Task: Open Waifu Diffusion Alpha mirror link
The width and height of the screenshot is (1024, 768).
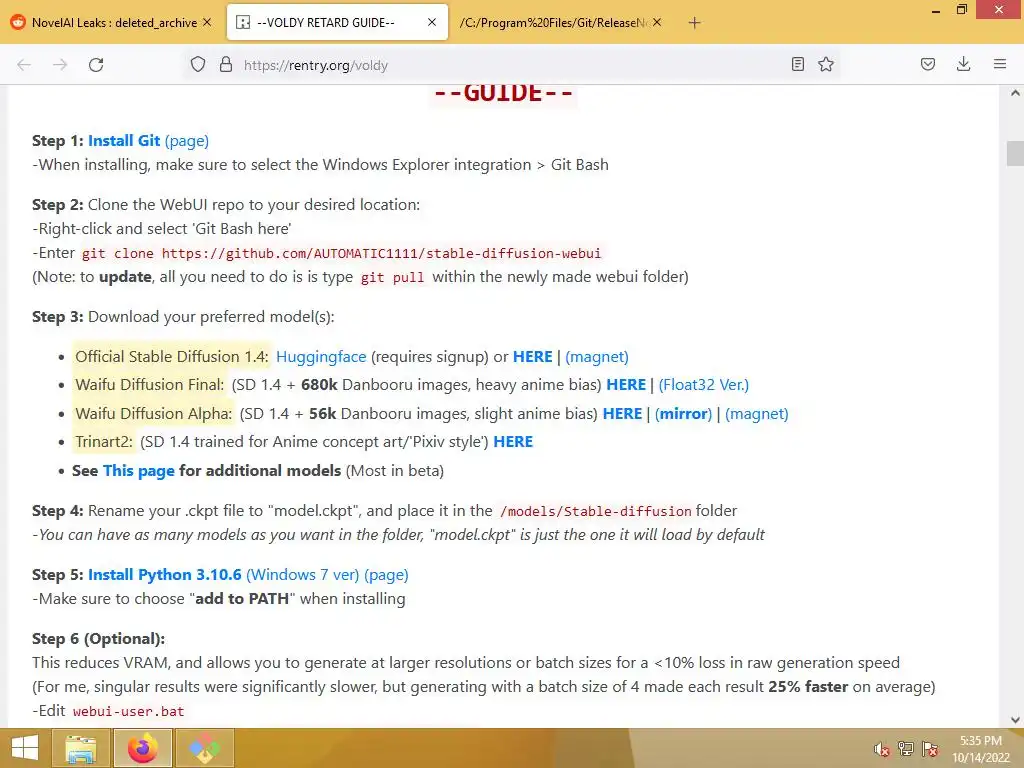Action: [x=683, y=413]
